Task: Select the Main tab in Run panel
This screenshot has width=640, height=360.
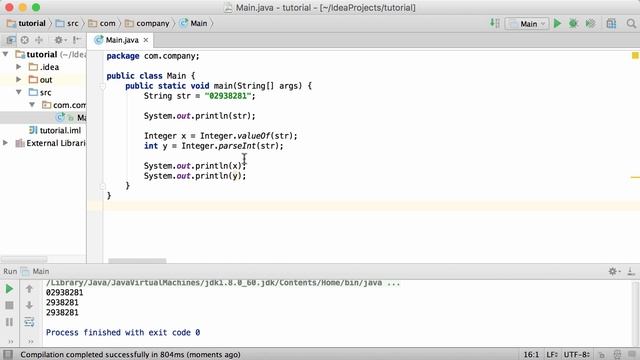Action: point(36,271)
